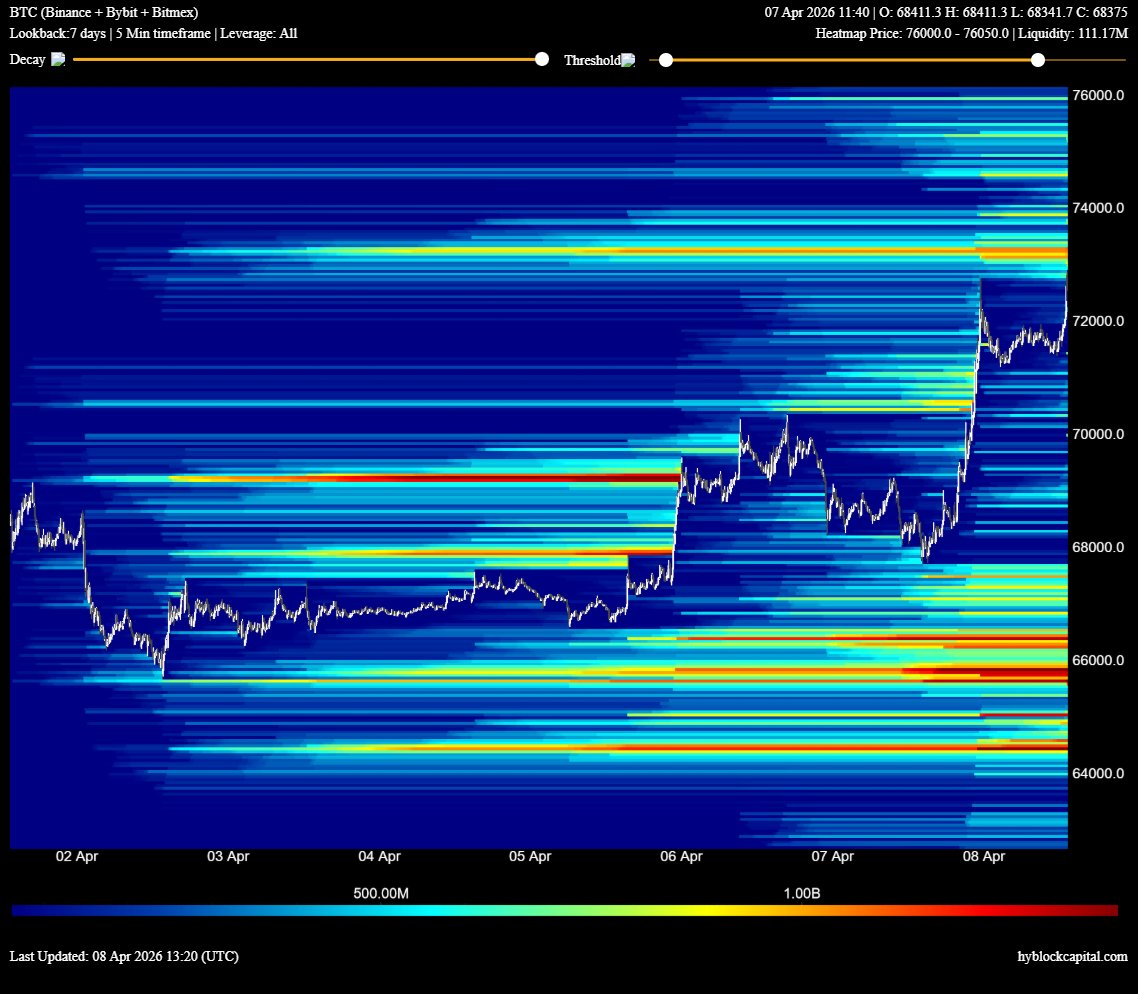Click the 76000.0 price axis label
1138x994 pixels.
pos(1098,95)
